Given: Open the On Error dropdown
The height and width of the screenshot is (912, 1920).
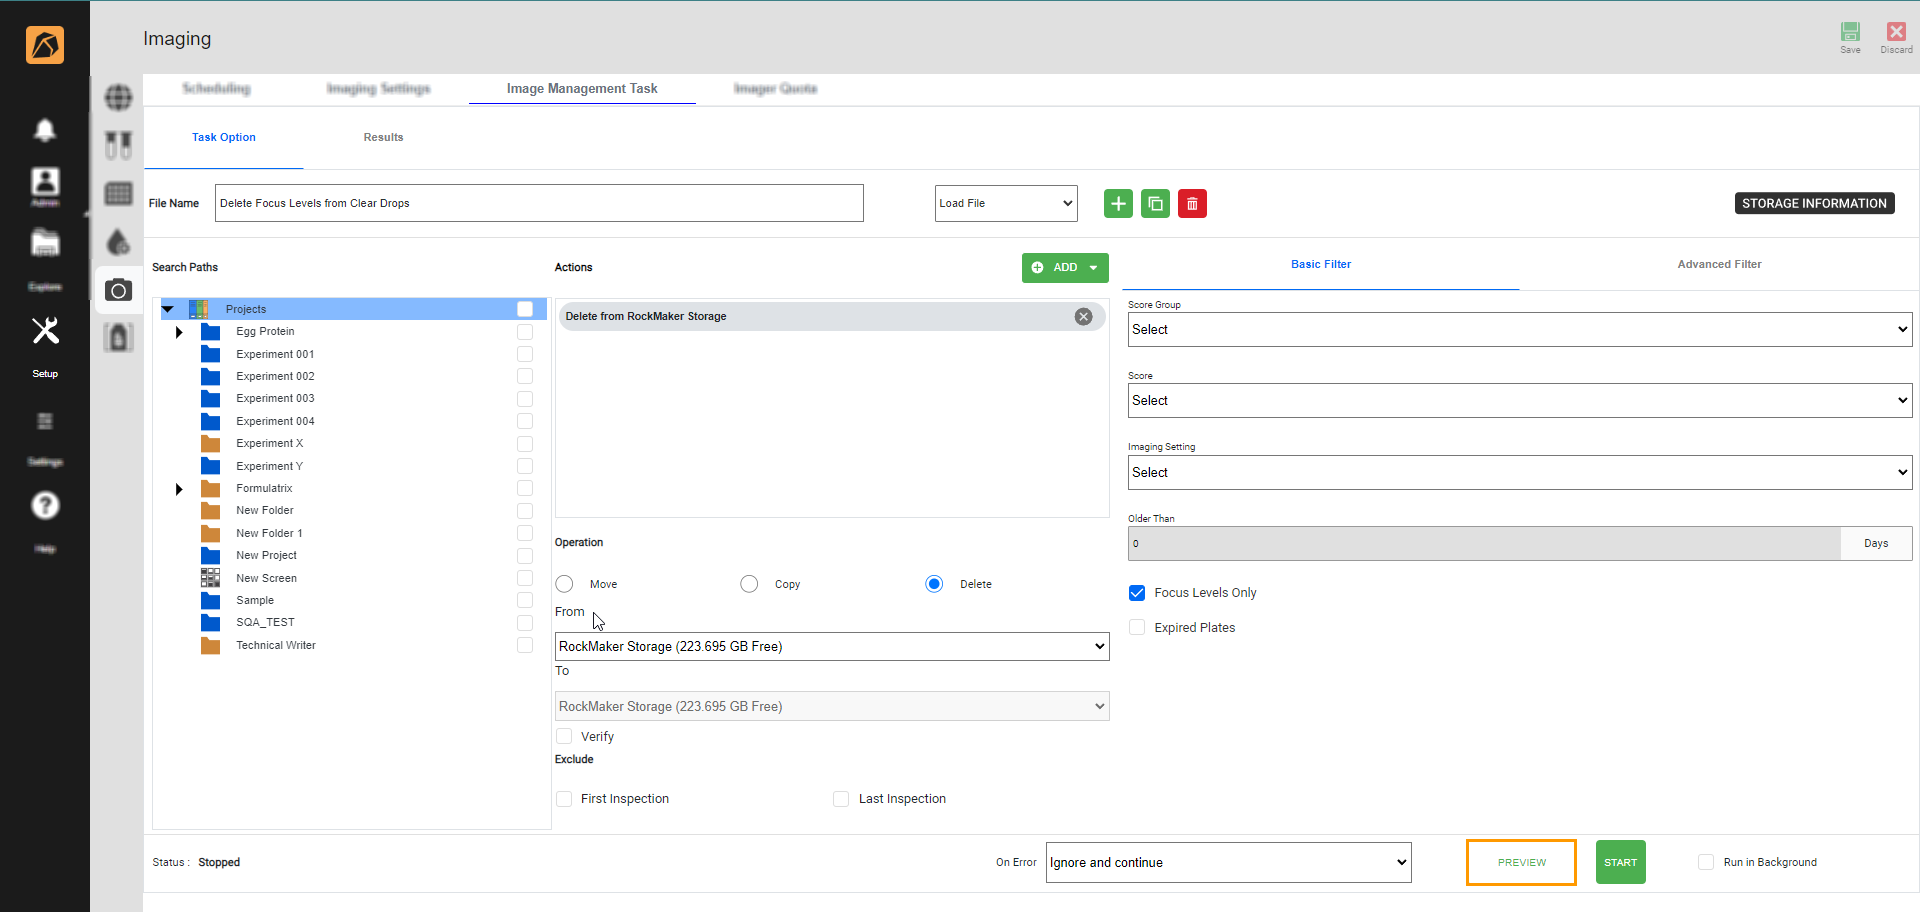Looking at the screenshot, I should coord(1228,862).
